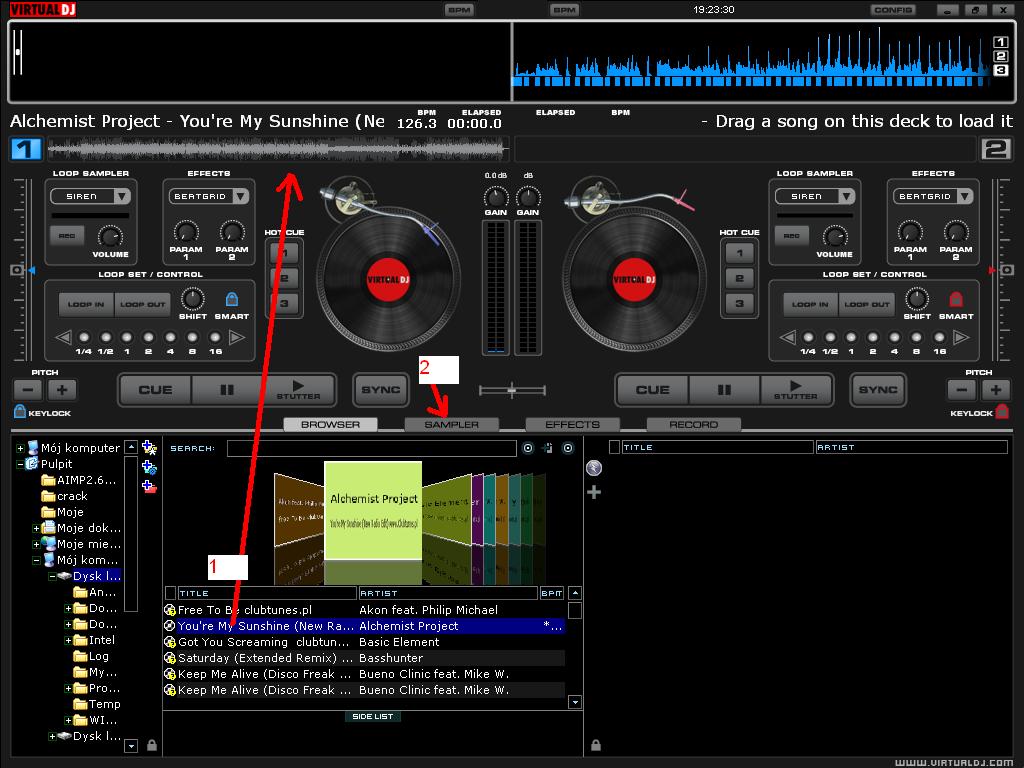
Task: Click right deck pitch minus button
Action: [x=961, y=390]
